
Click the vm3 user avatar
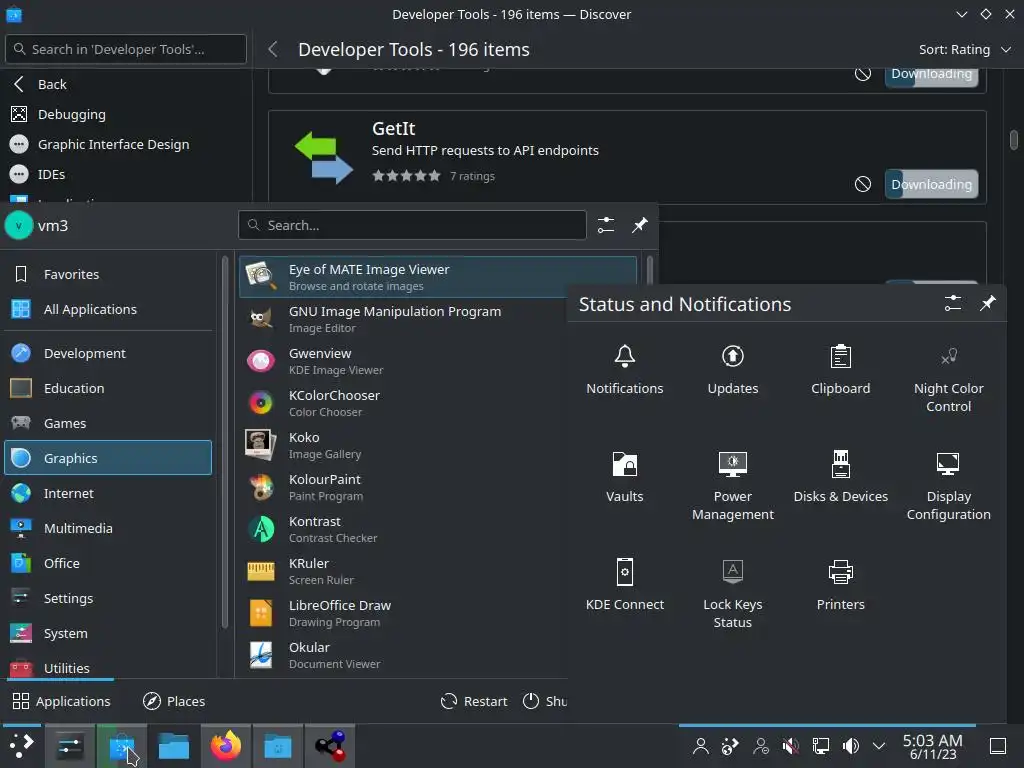coord(18,225)
